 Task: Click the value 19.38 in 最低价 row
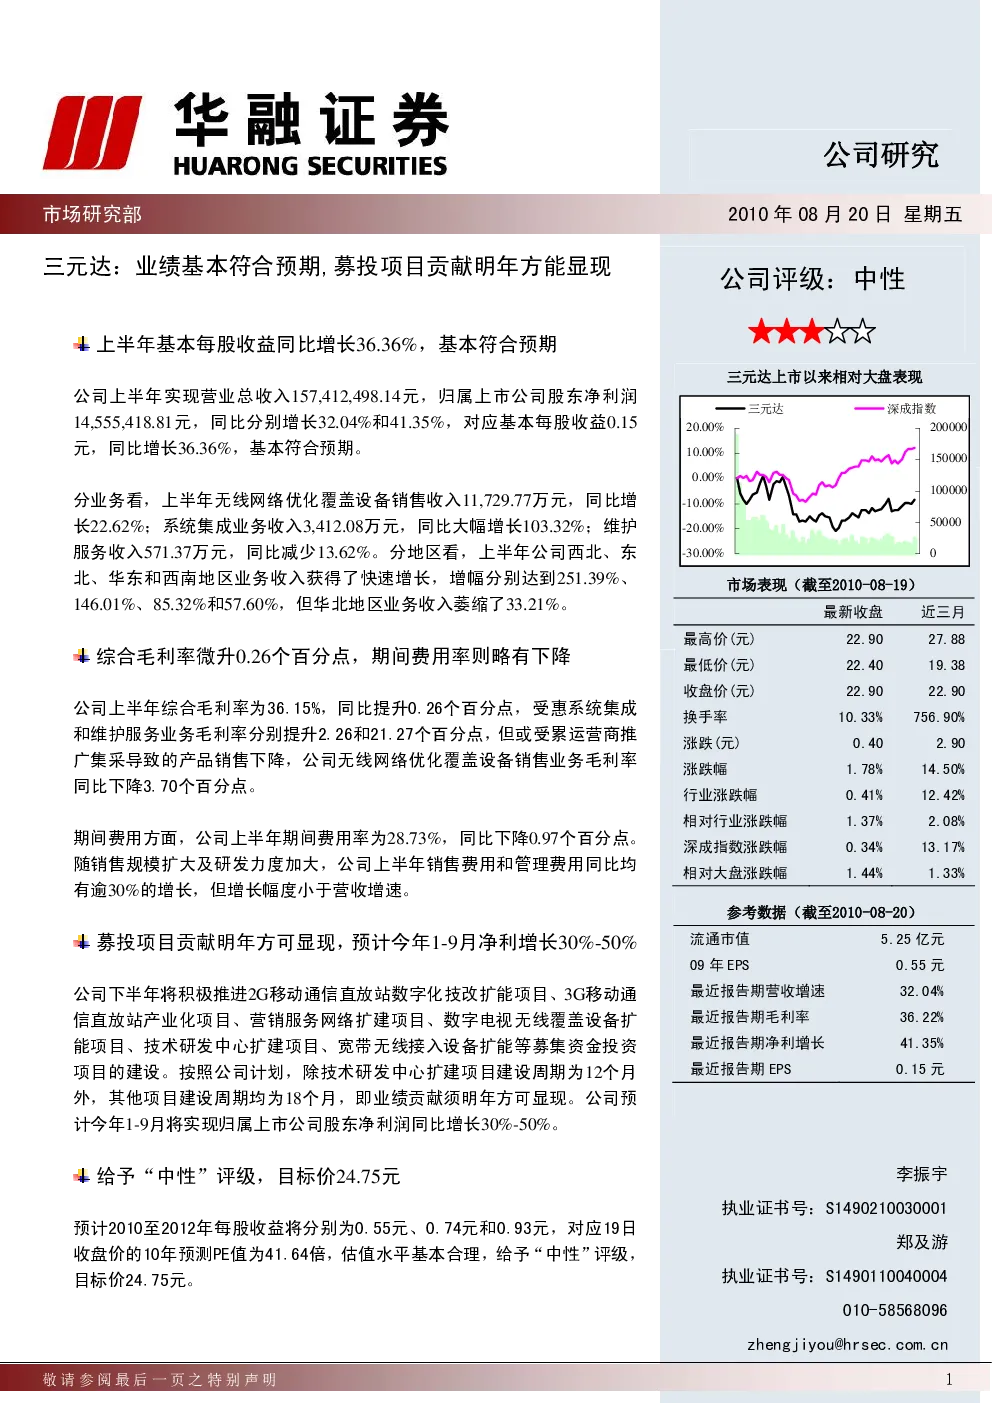click(x=946, y=665)
